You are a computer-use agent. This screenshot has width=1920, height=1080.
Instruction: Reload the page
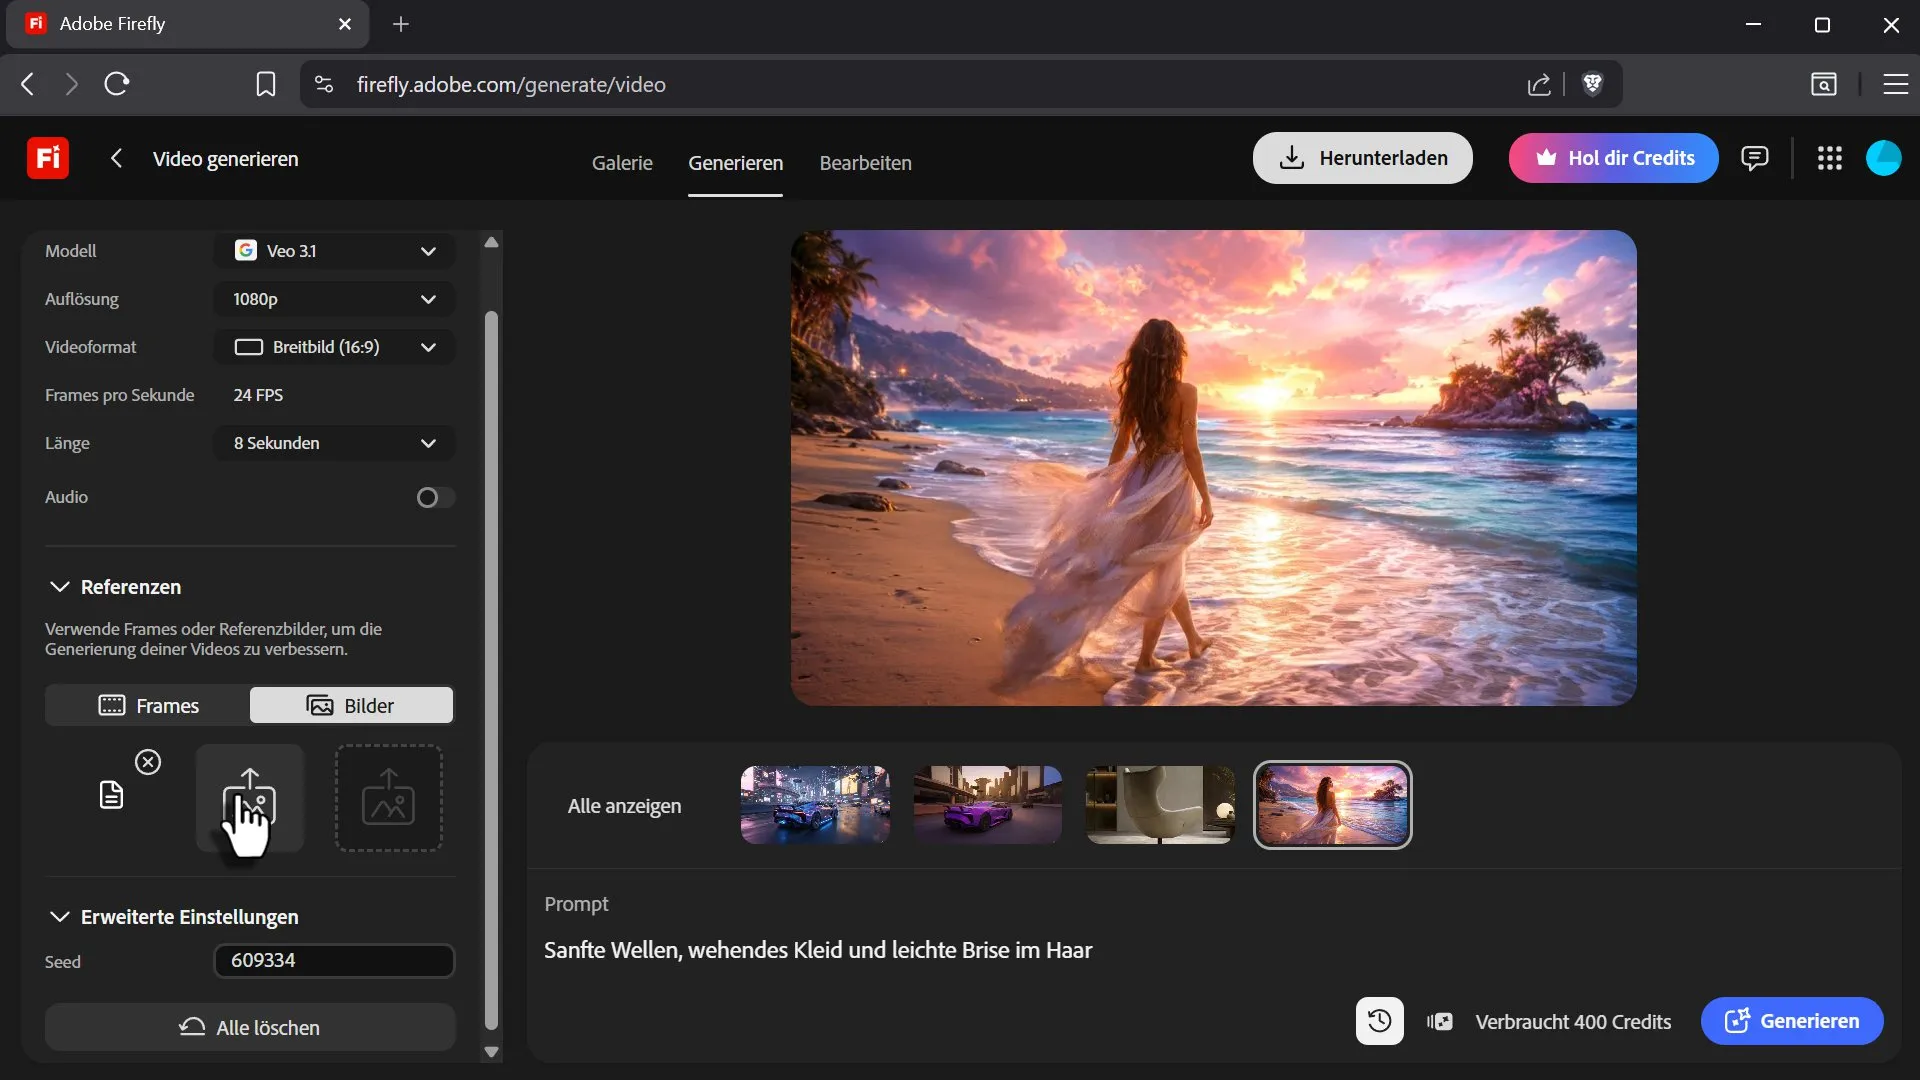point(117,84)
